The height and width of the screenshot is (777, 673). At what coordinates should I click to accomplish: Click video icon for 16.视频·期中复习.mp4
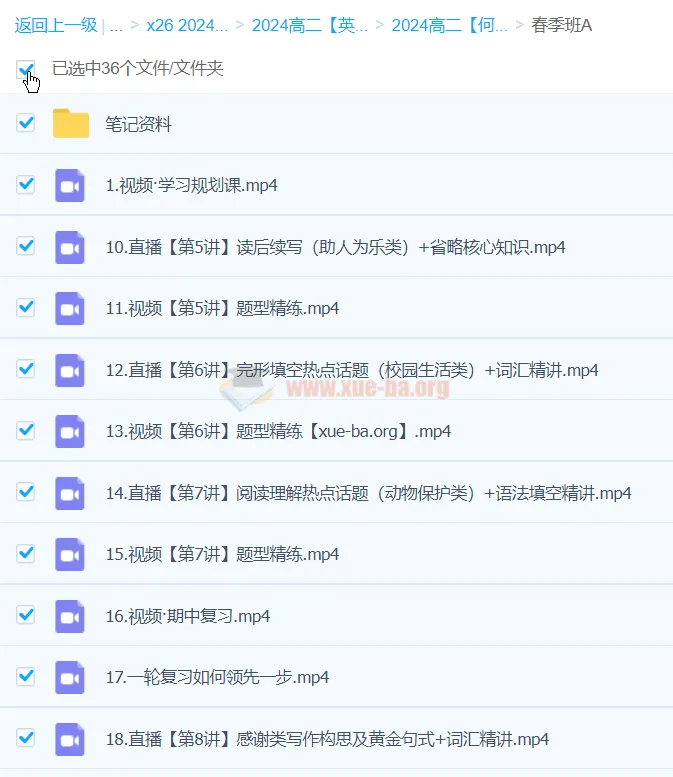coord(70,616)
